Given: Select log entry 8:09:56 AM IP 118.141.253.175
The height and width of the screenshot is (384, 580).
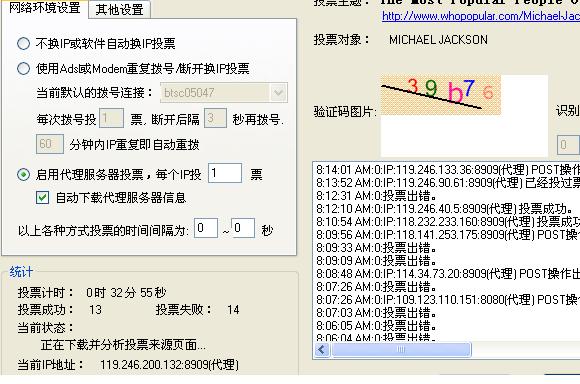Looking at the screenshot, I should (448, 235).
